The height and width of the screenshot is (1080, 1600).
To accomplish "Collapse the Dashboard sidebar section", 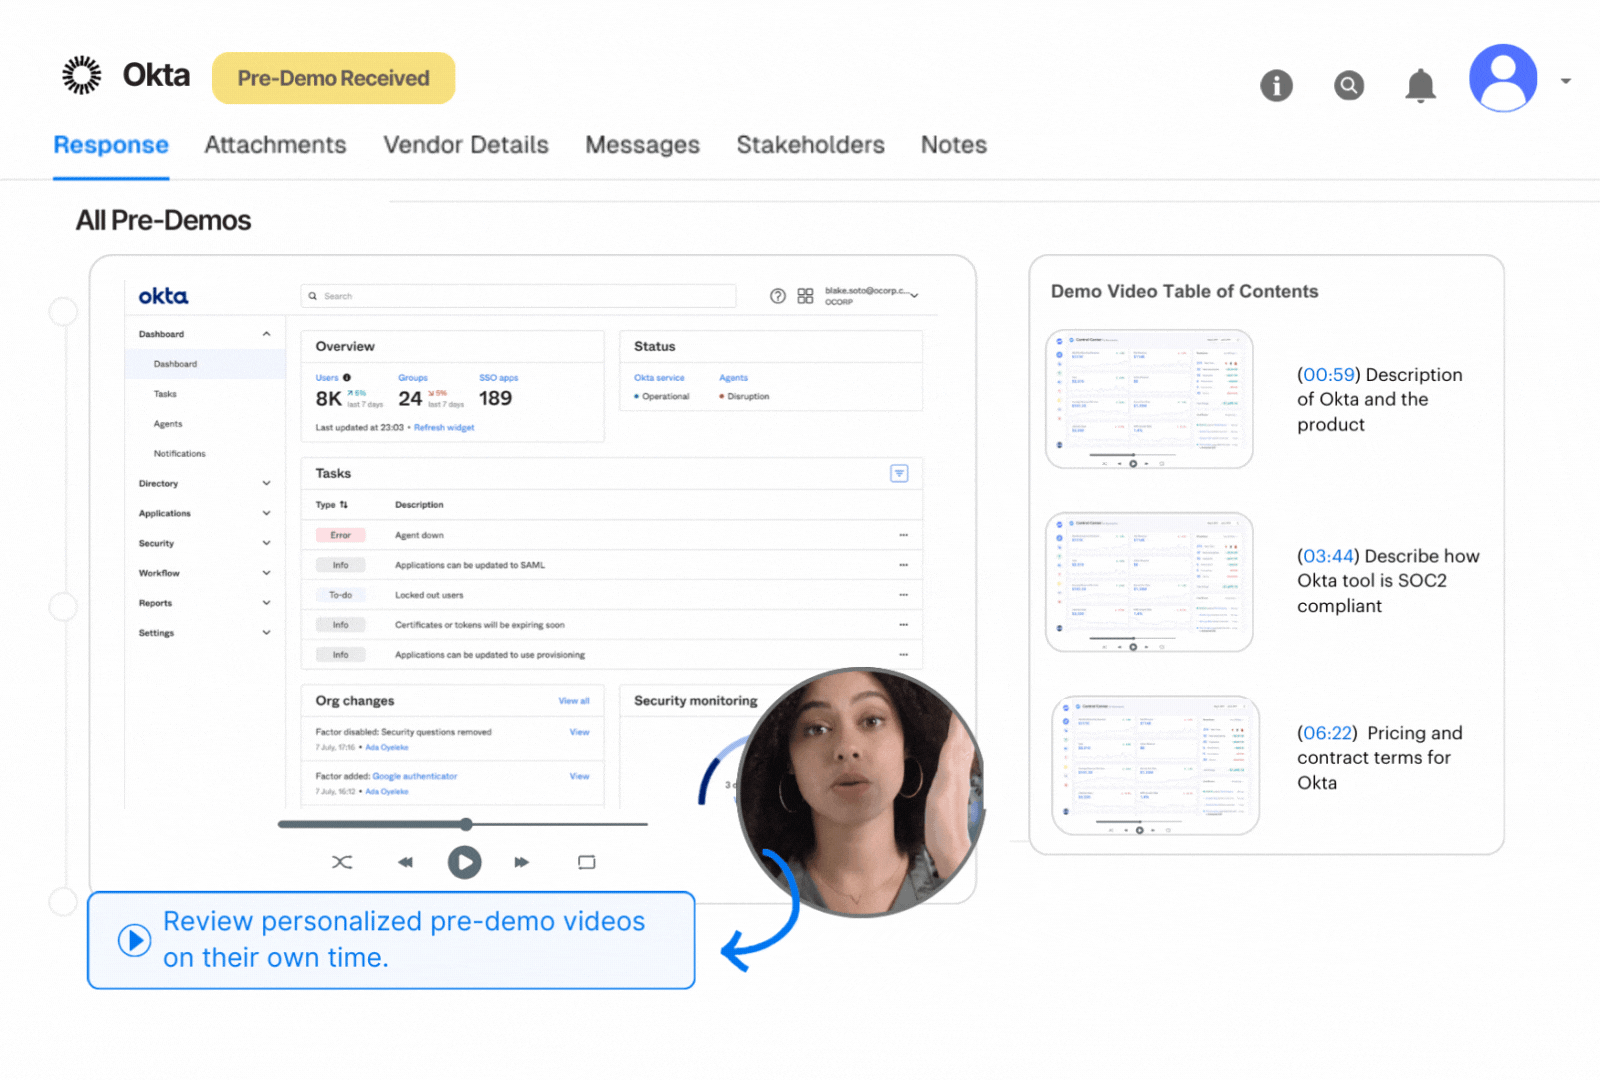I will coord(266,334).
